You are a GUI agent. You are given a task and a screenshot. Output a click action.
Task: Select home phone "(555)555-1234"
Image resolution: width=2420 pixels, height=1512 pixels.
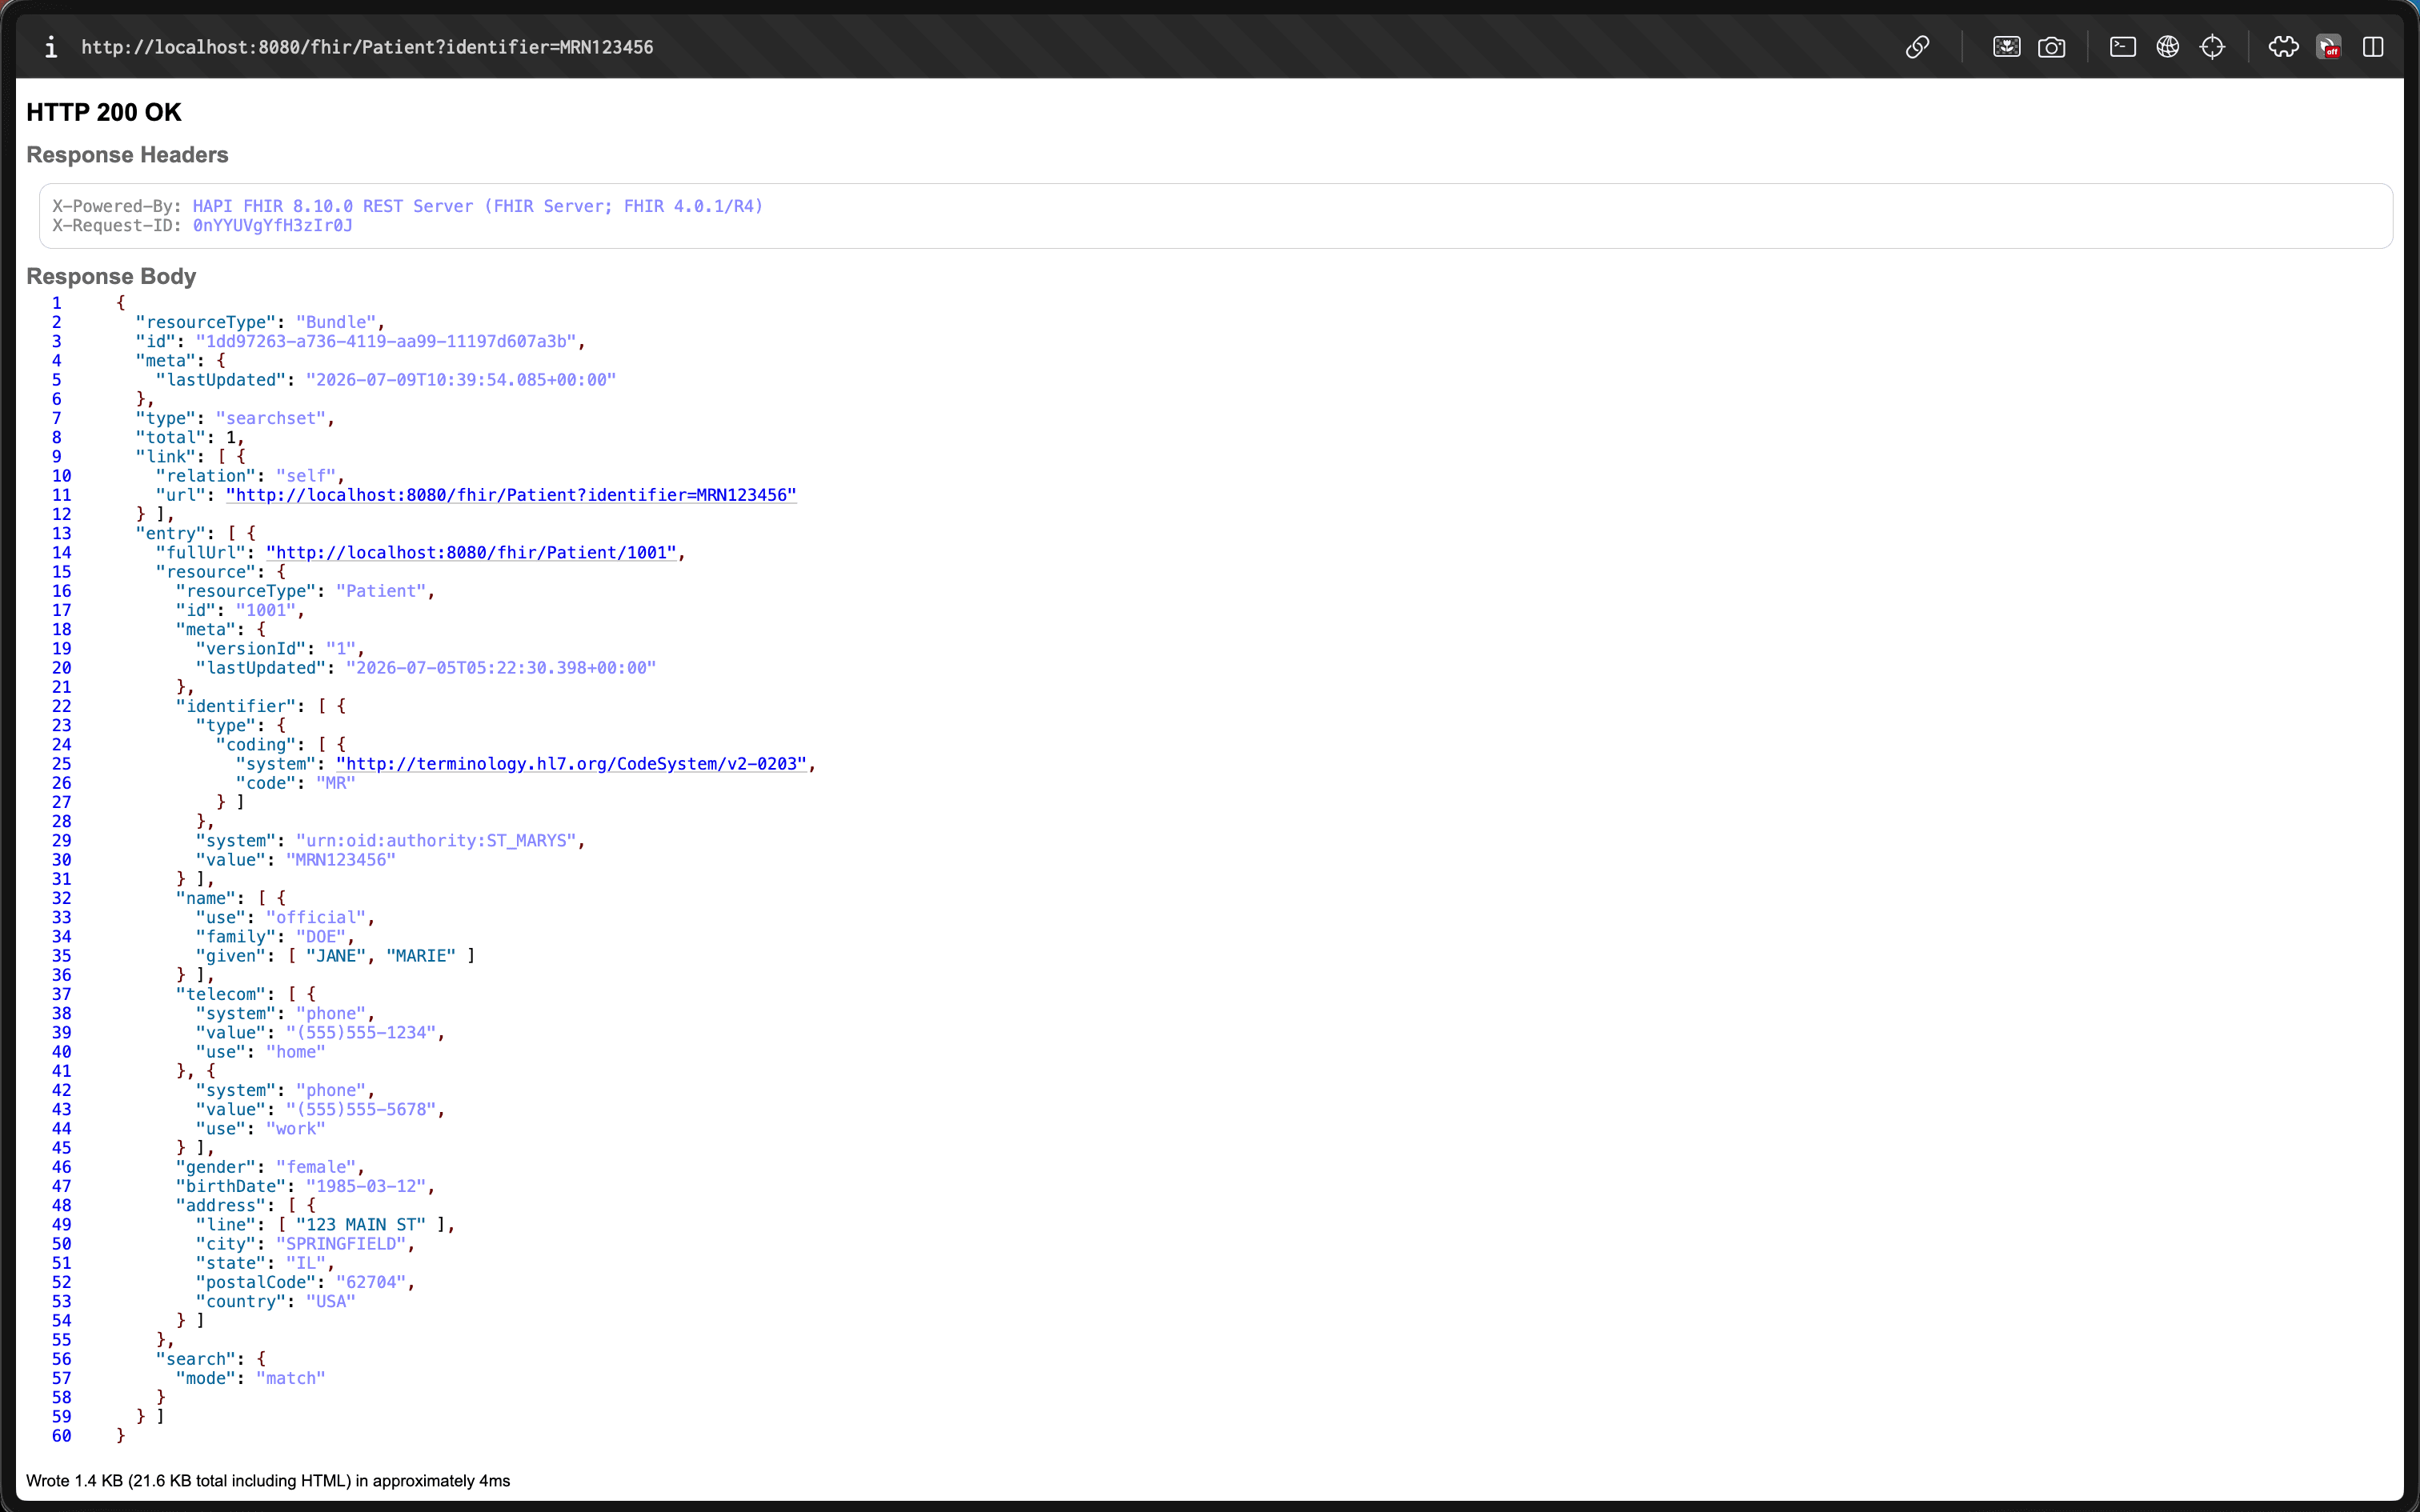pos(361,1033)
